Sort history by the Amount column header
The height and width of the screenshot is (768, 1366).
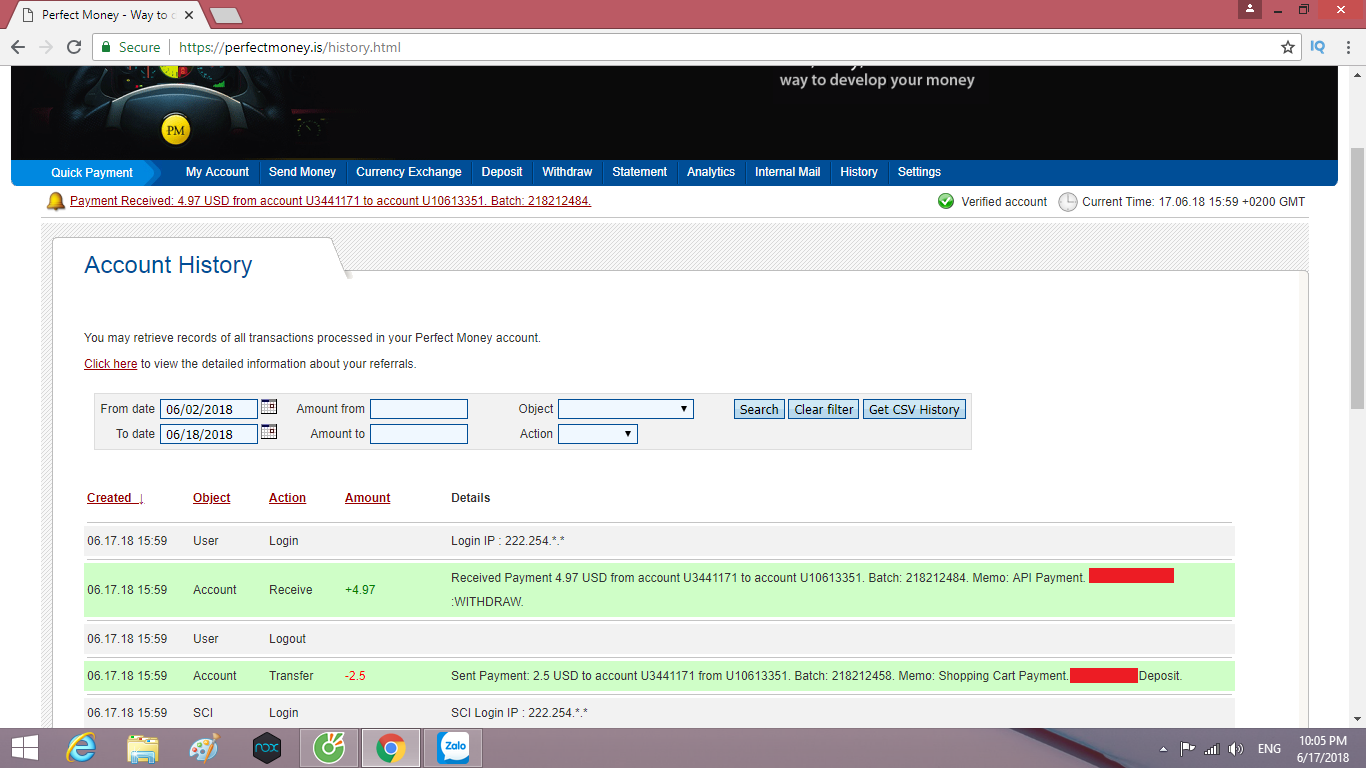(x=367, y=498)
